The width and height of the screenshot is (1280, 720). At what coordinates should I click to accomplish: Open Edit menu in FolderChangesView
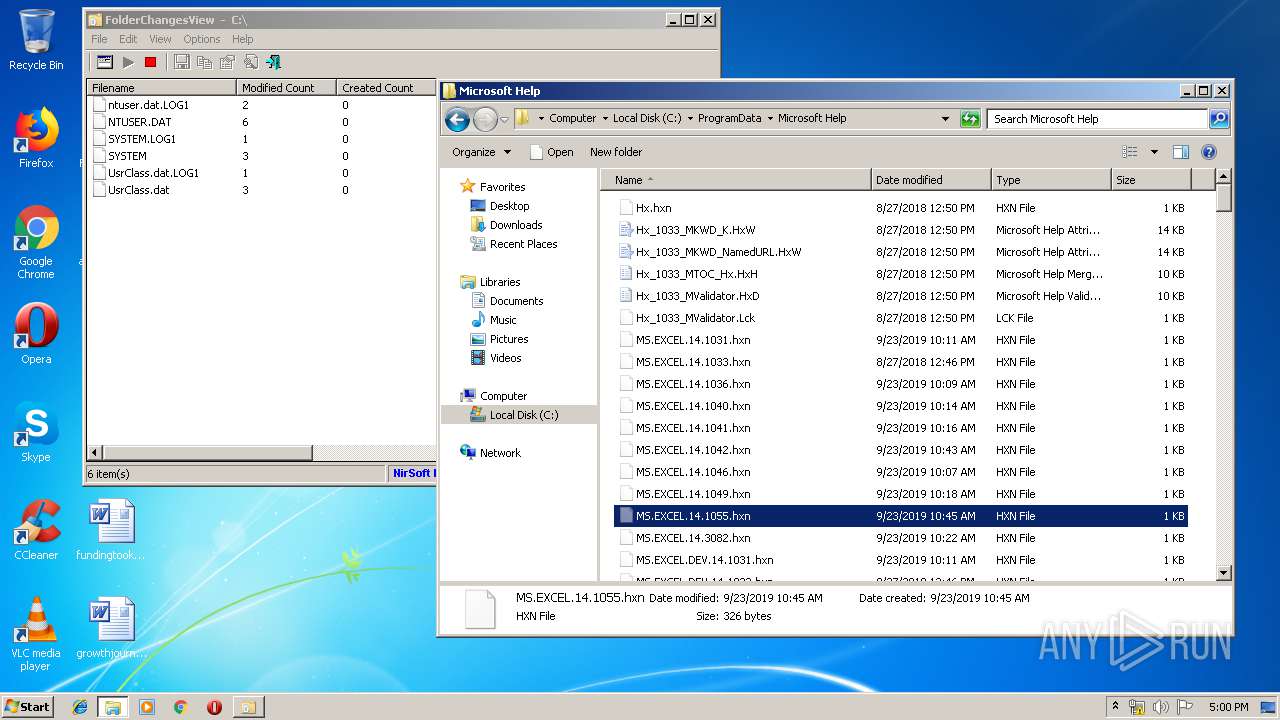[128, 39]
